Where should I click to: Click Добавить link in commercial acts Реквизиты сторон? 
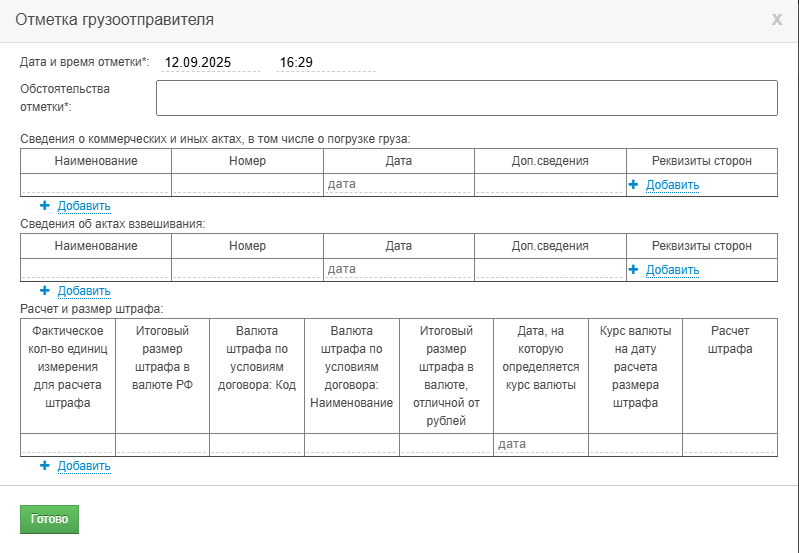(672, 185)
